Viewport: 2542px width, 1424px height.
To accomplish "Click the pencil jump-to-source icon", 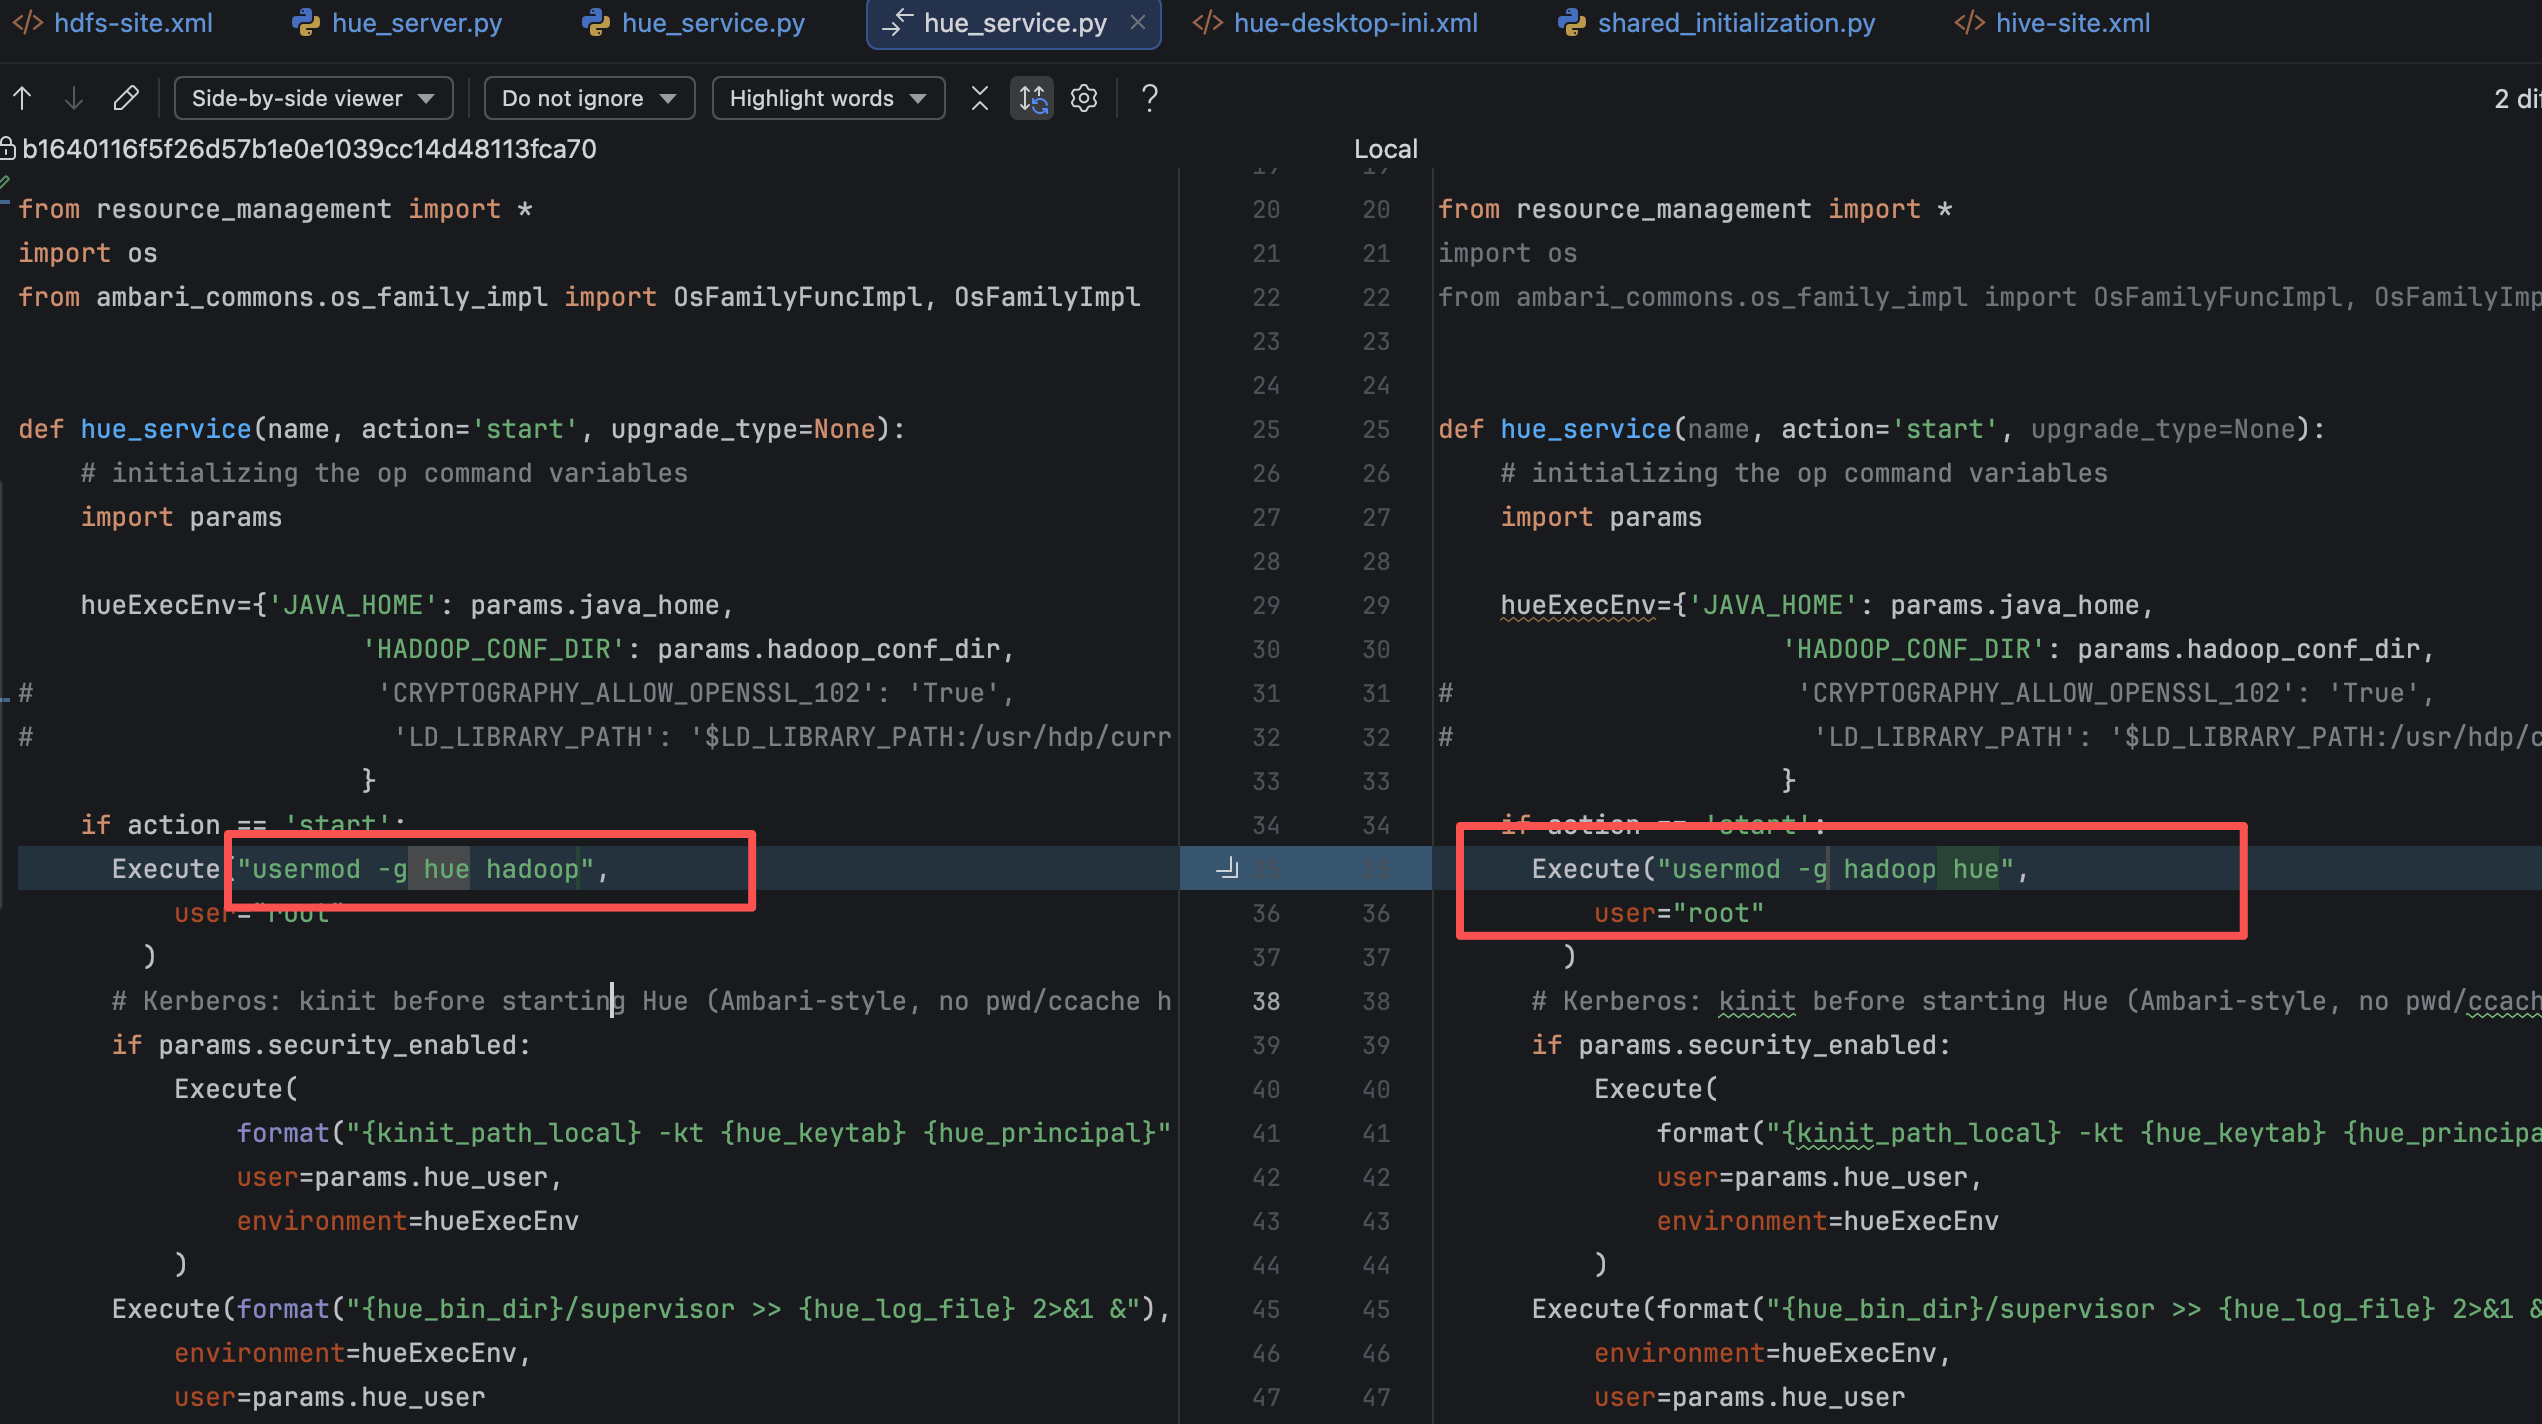I will coord(126,98).
